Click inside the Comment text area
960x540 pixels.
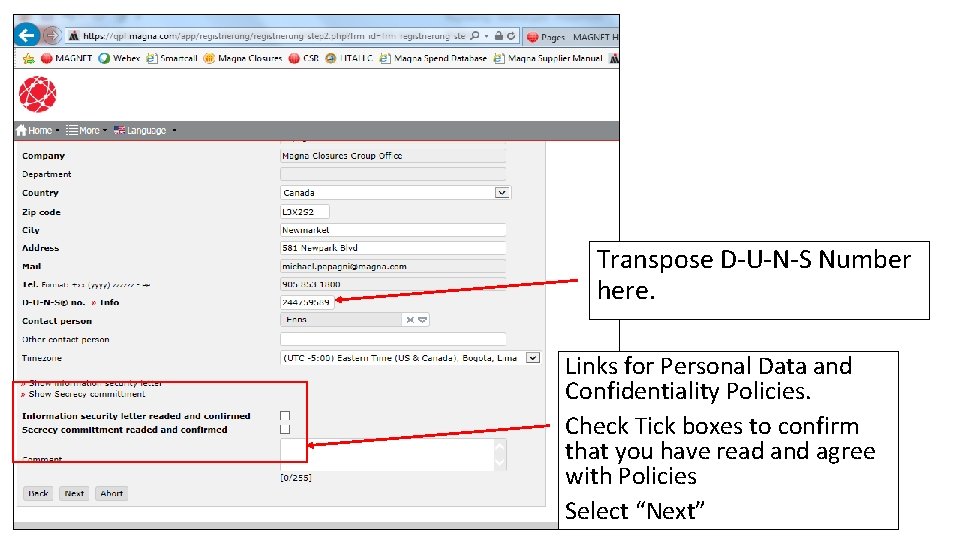[393, 455]
